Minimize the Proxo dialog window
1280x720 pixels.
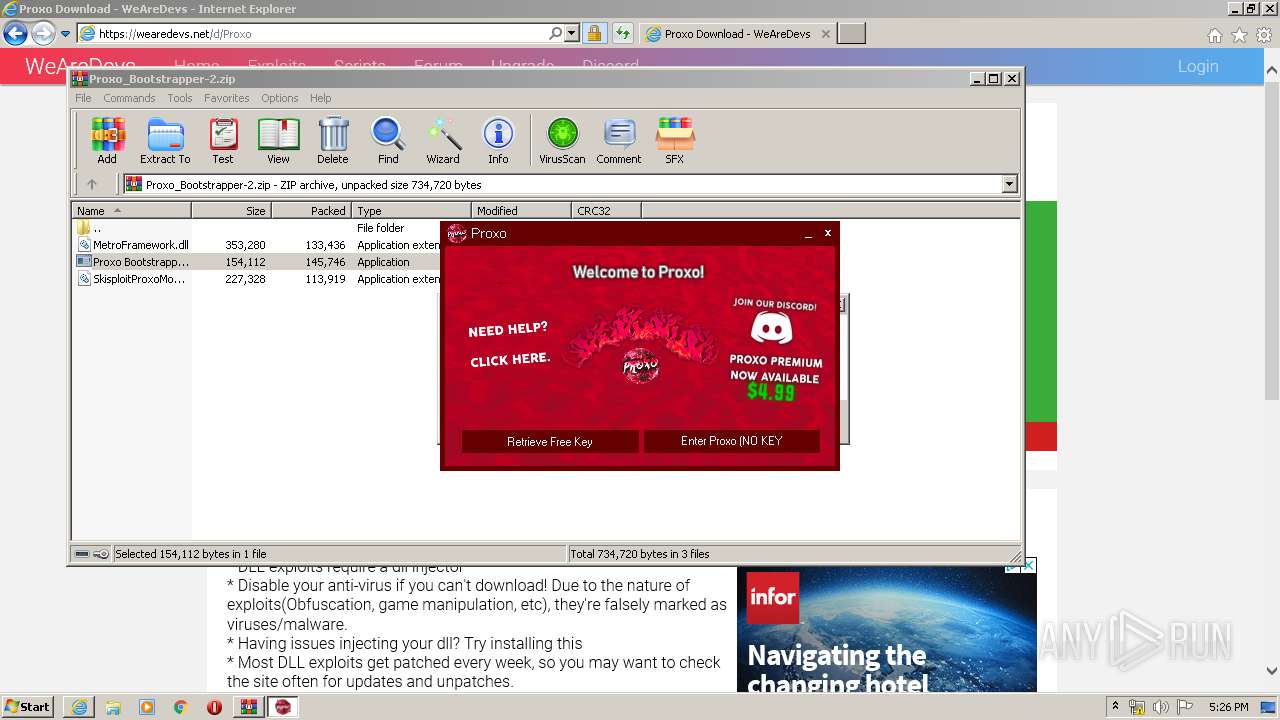808,233
